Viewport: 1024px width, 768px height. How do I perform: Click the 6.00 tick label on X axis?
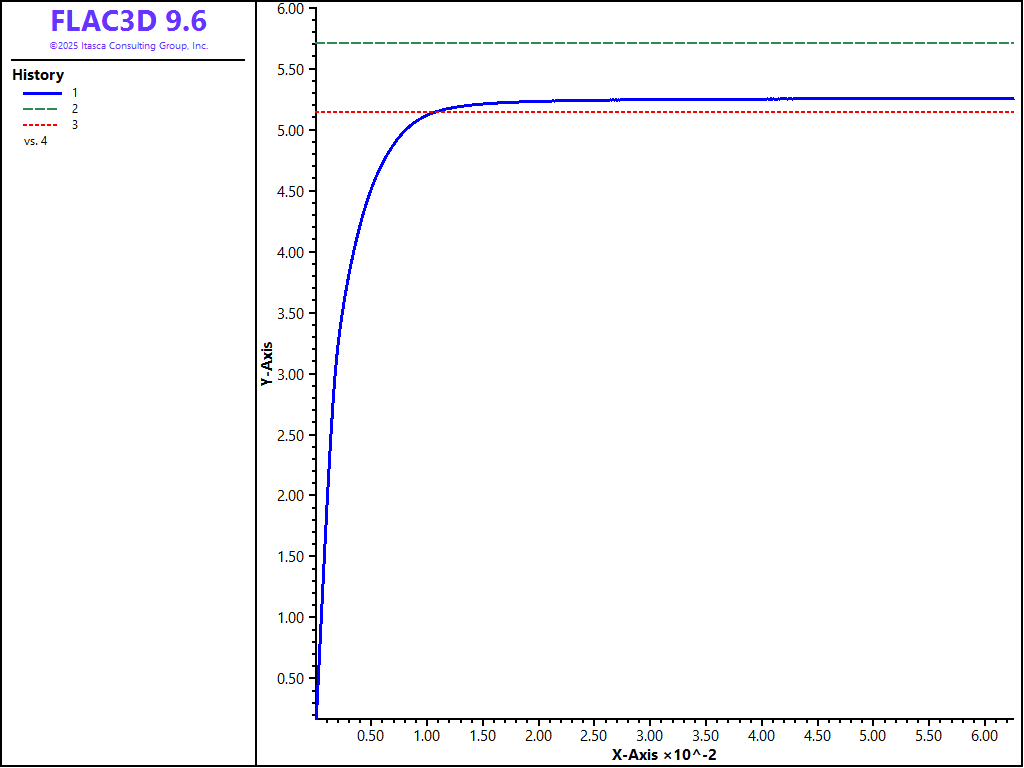(x=984, y=736)
